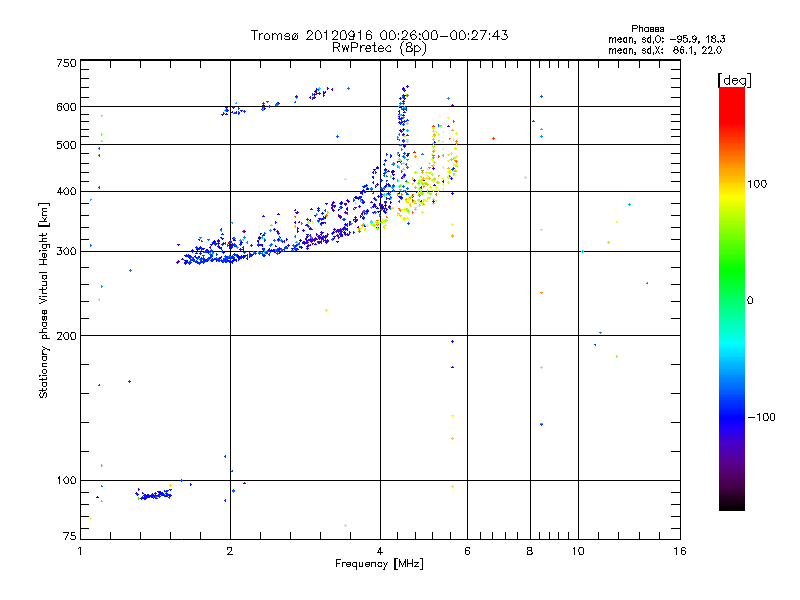Click the x-axis tick label '8'
Viewport: 800px width, 600px height.
(530, 551)
